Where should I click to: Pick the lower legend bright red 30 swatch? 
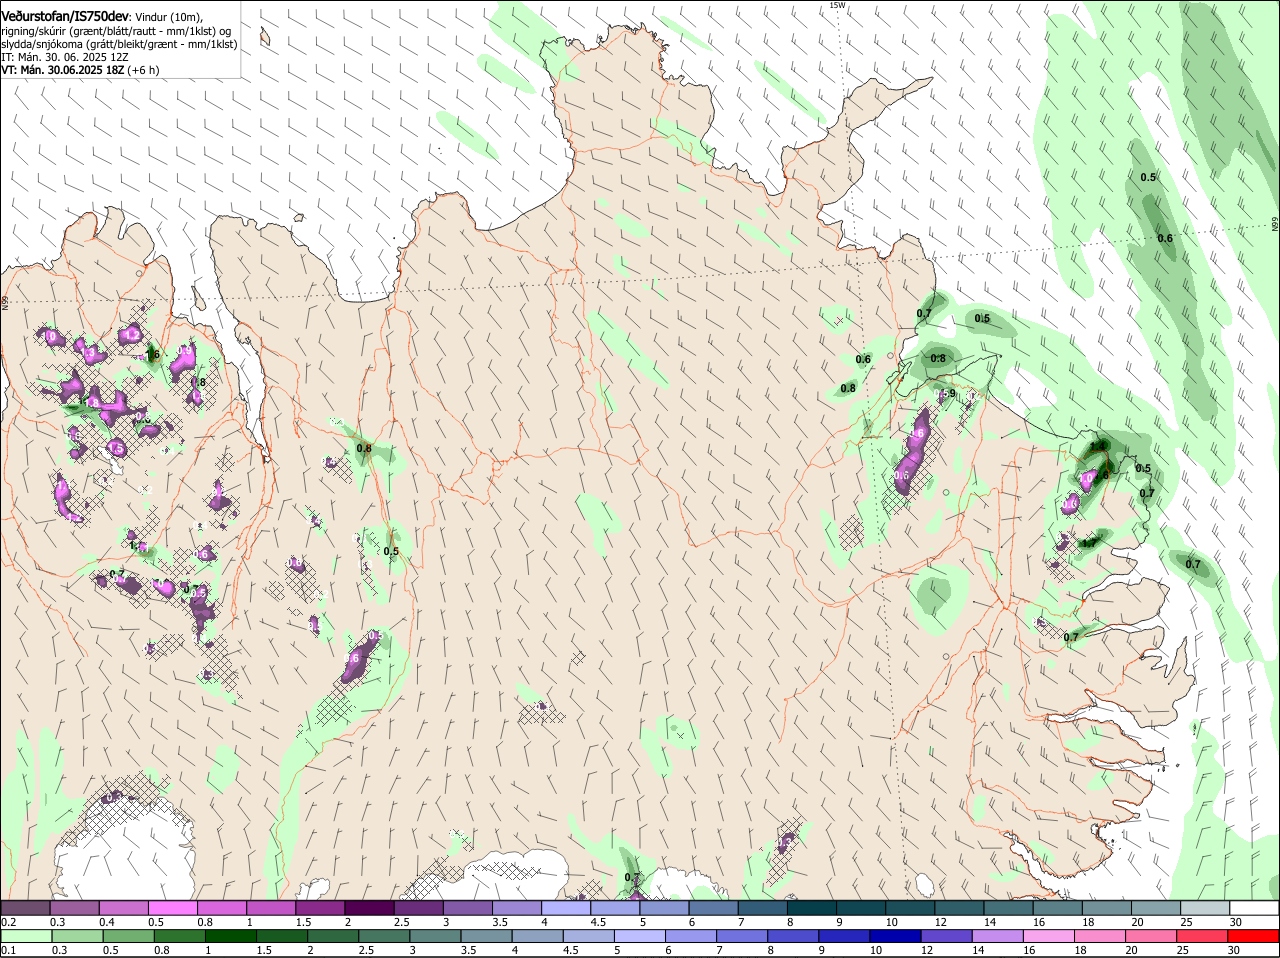(x=1254, y=936)
